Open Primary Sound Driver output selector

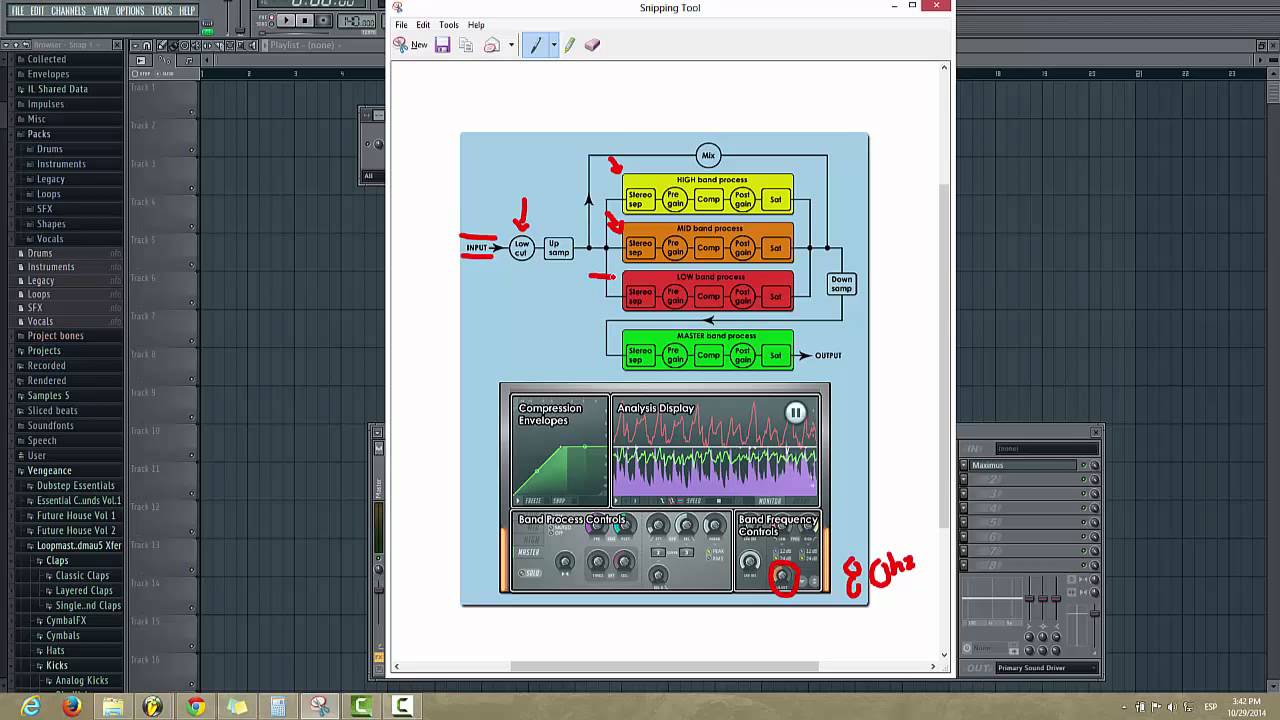pos(1047,668)
